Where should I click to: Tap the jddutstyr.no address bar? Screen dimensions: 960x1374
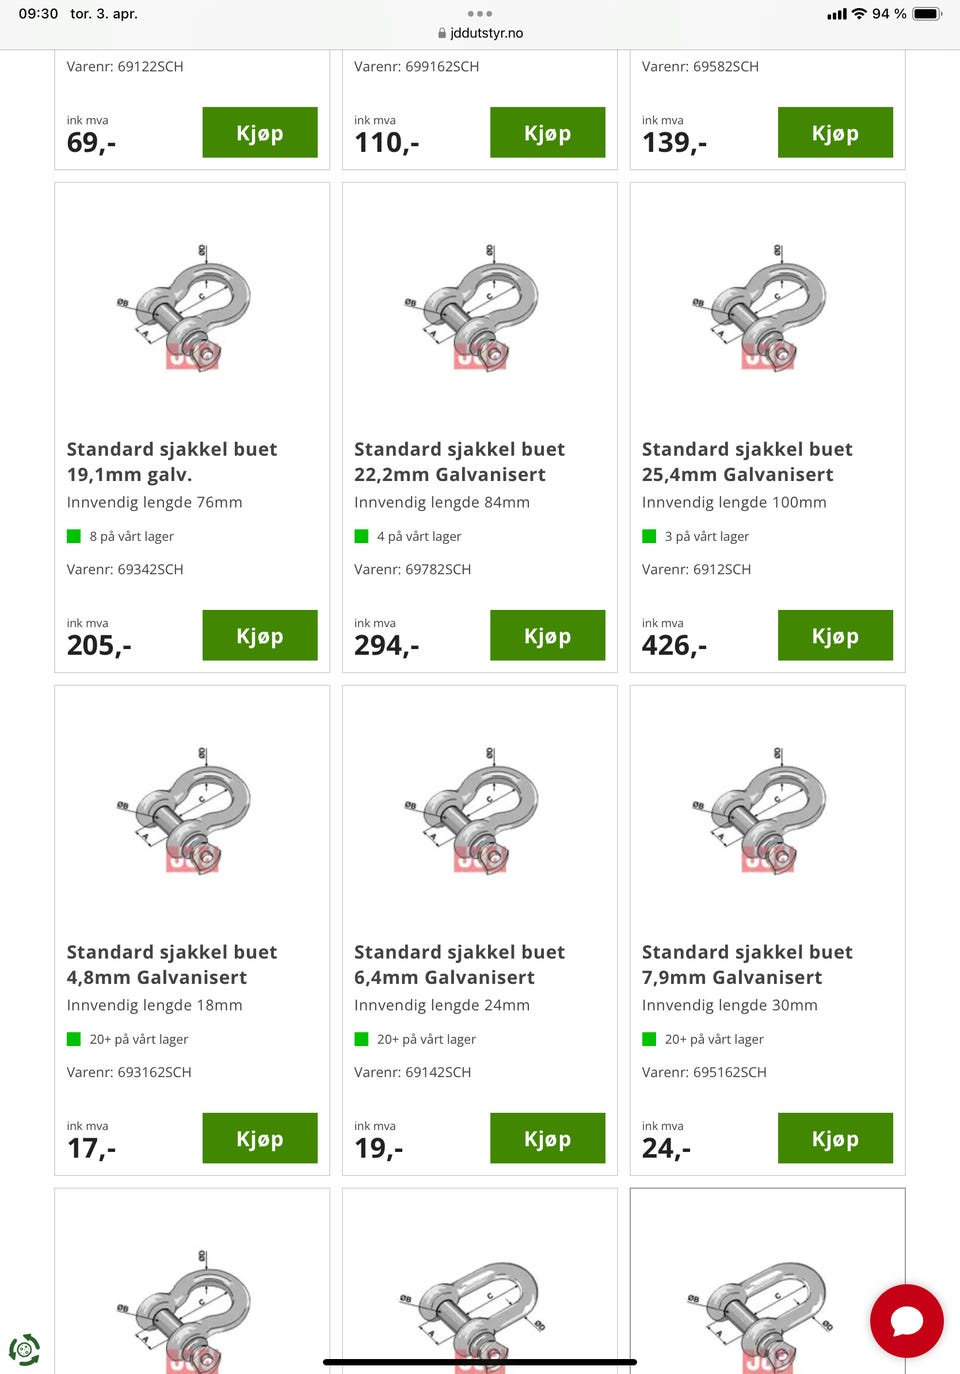click(486, 33)
